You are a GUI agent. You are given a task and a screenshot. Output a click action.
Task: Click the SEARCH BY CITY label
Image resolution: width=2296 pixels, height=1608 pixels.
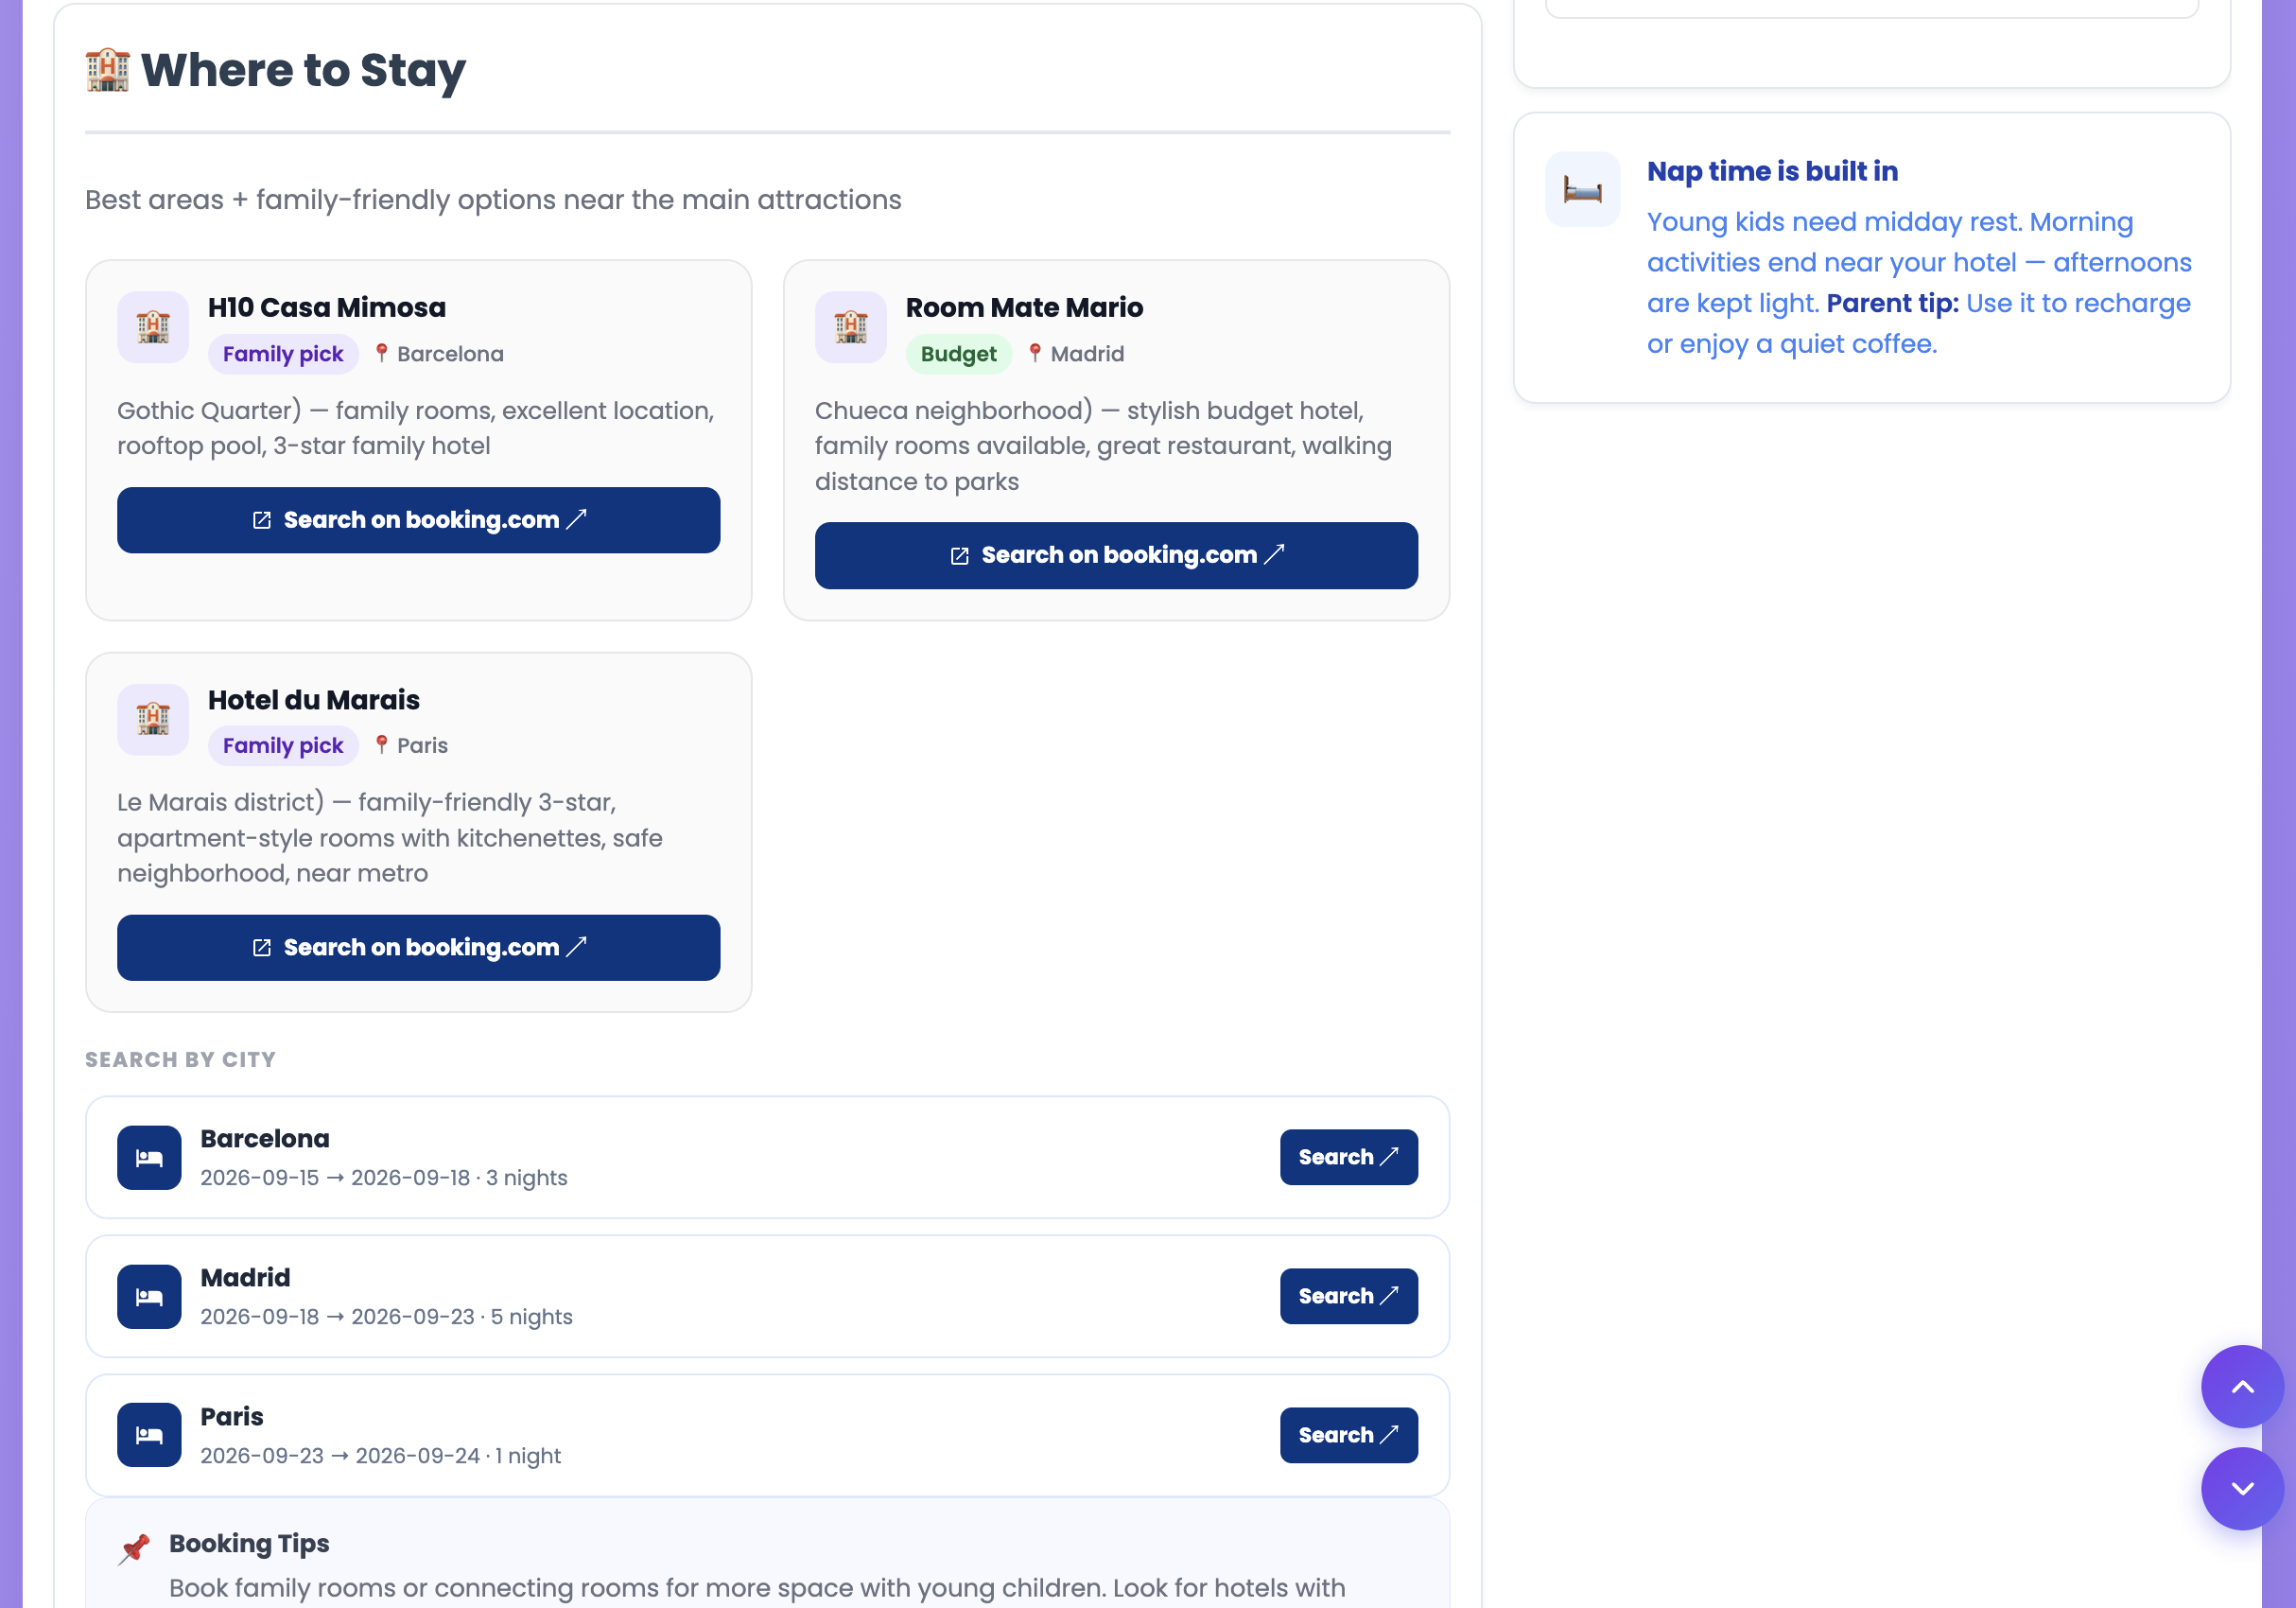click(180, 1060)
